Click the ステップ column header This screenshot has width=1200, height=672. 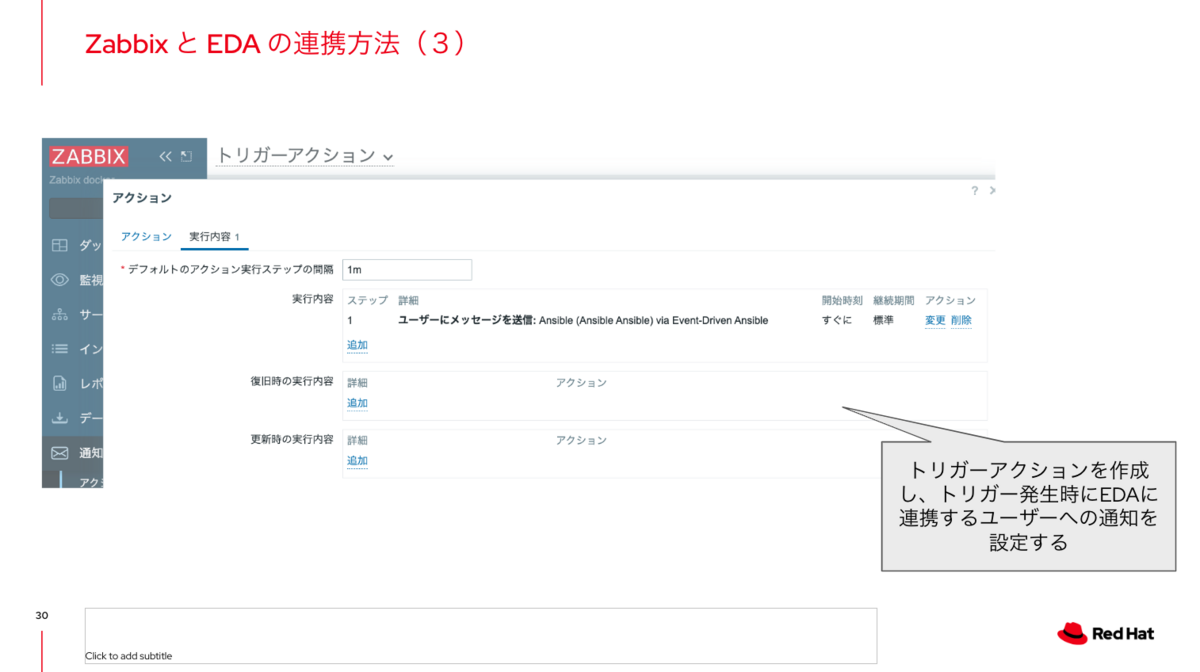tap(367, 300)
